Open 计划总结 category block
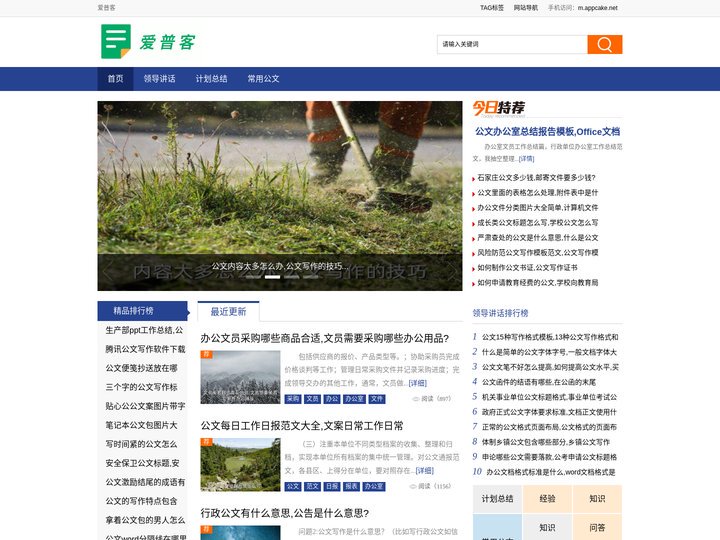 pyautogui.click(x=497, y=499)
